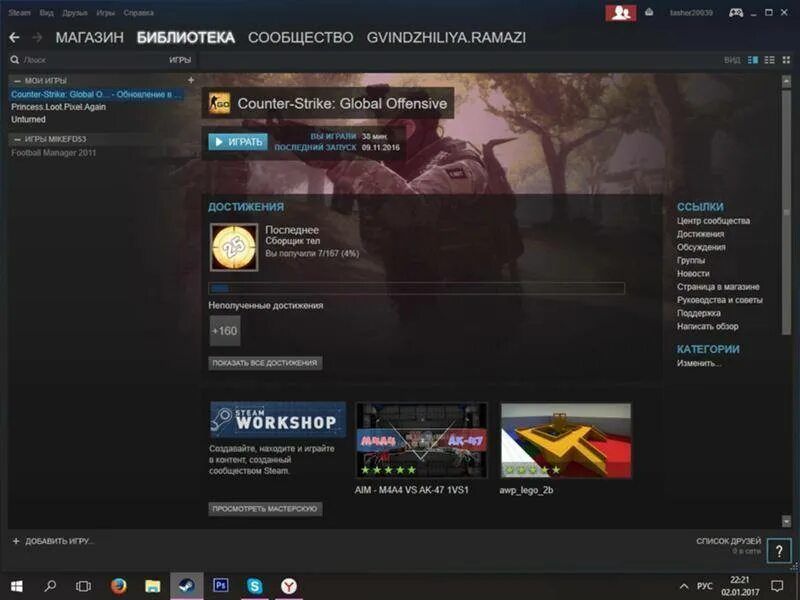This screenshot has height=600, width=800.
Task: Launch Firefox from taskbar
Action: pos(118,586)
